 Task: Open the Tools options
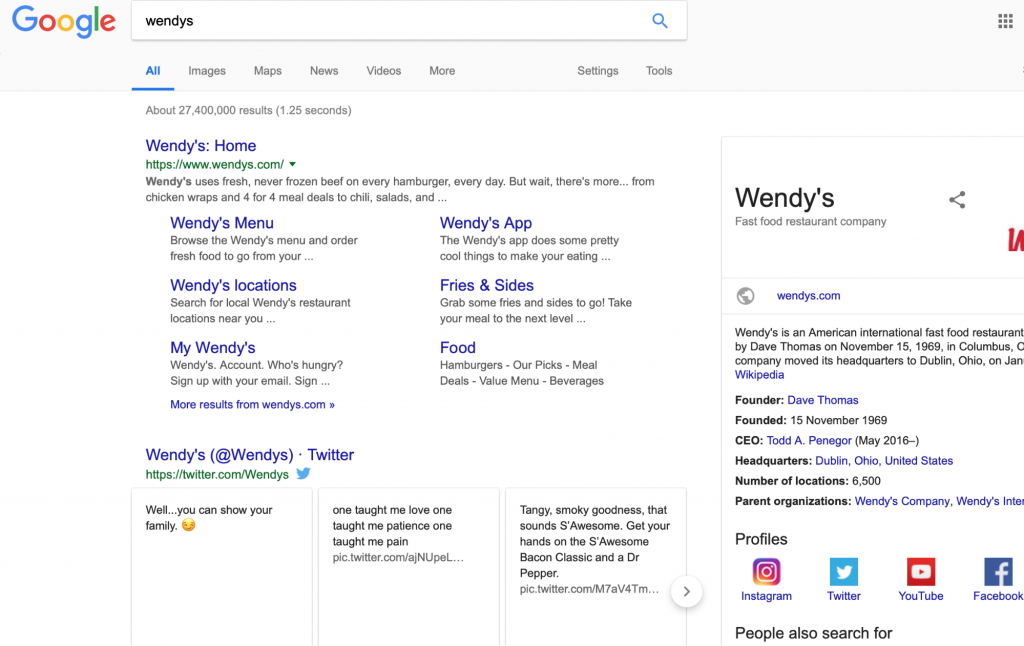point(659,71)
